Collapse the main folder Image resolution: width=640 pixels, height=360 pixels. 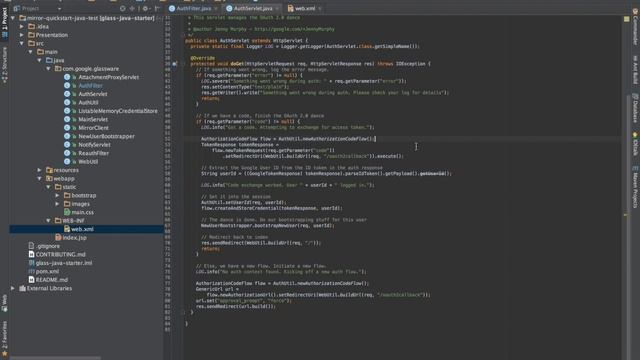(31, 52)
